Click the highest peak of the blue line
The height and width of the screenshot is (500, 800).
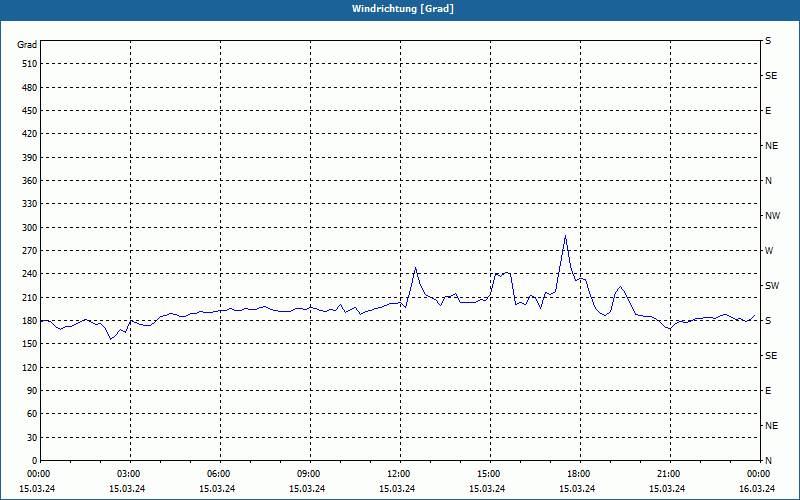[565, 237]
